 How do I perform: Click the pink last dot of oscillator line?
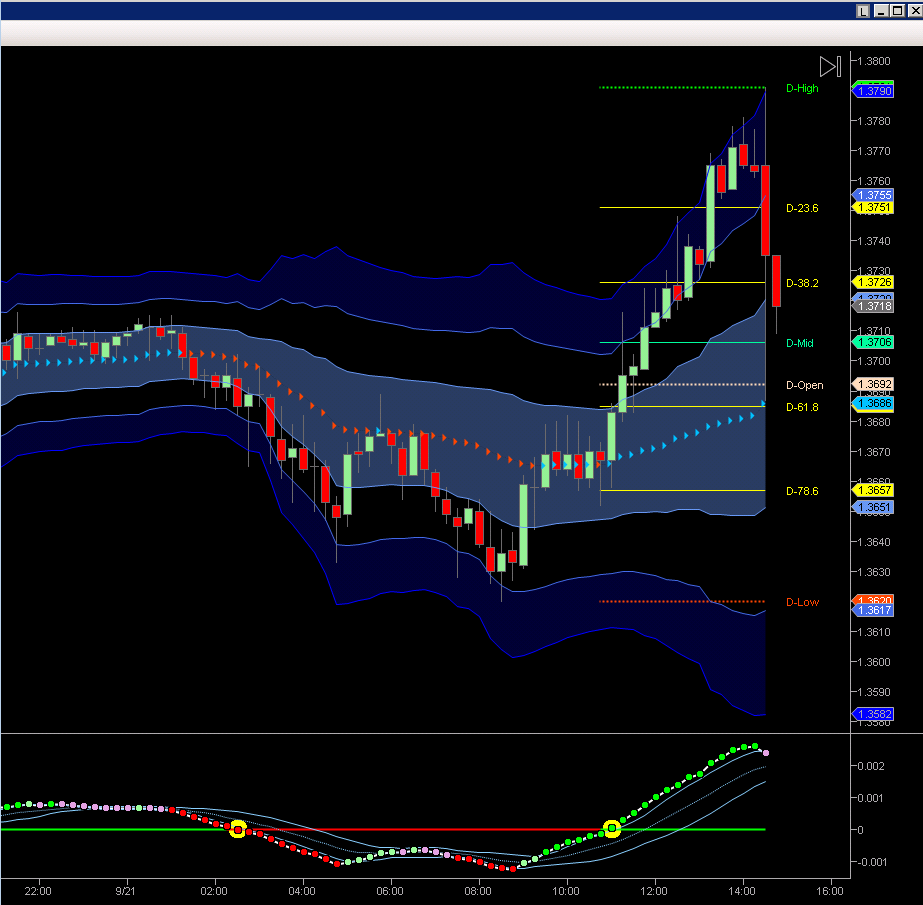(766, 753)
